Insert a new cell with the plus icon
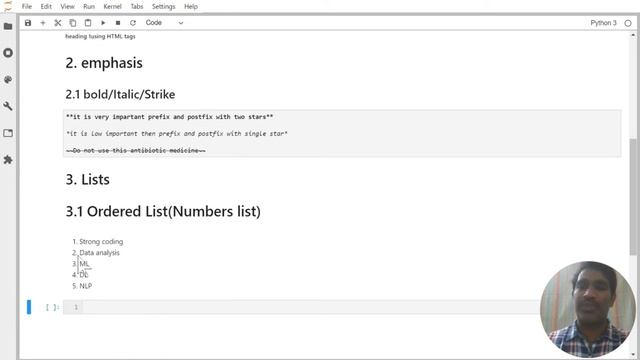 [x=43, y=23]
